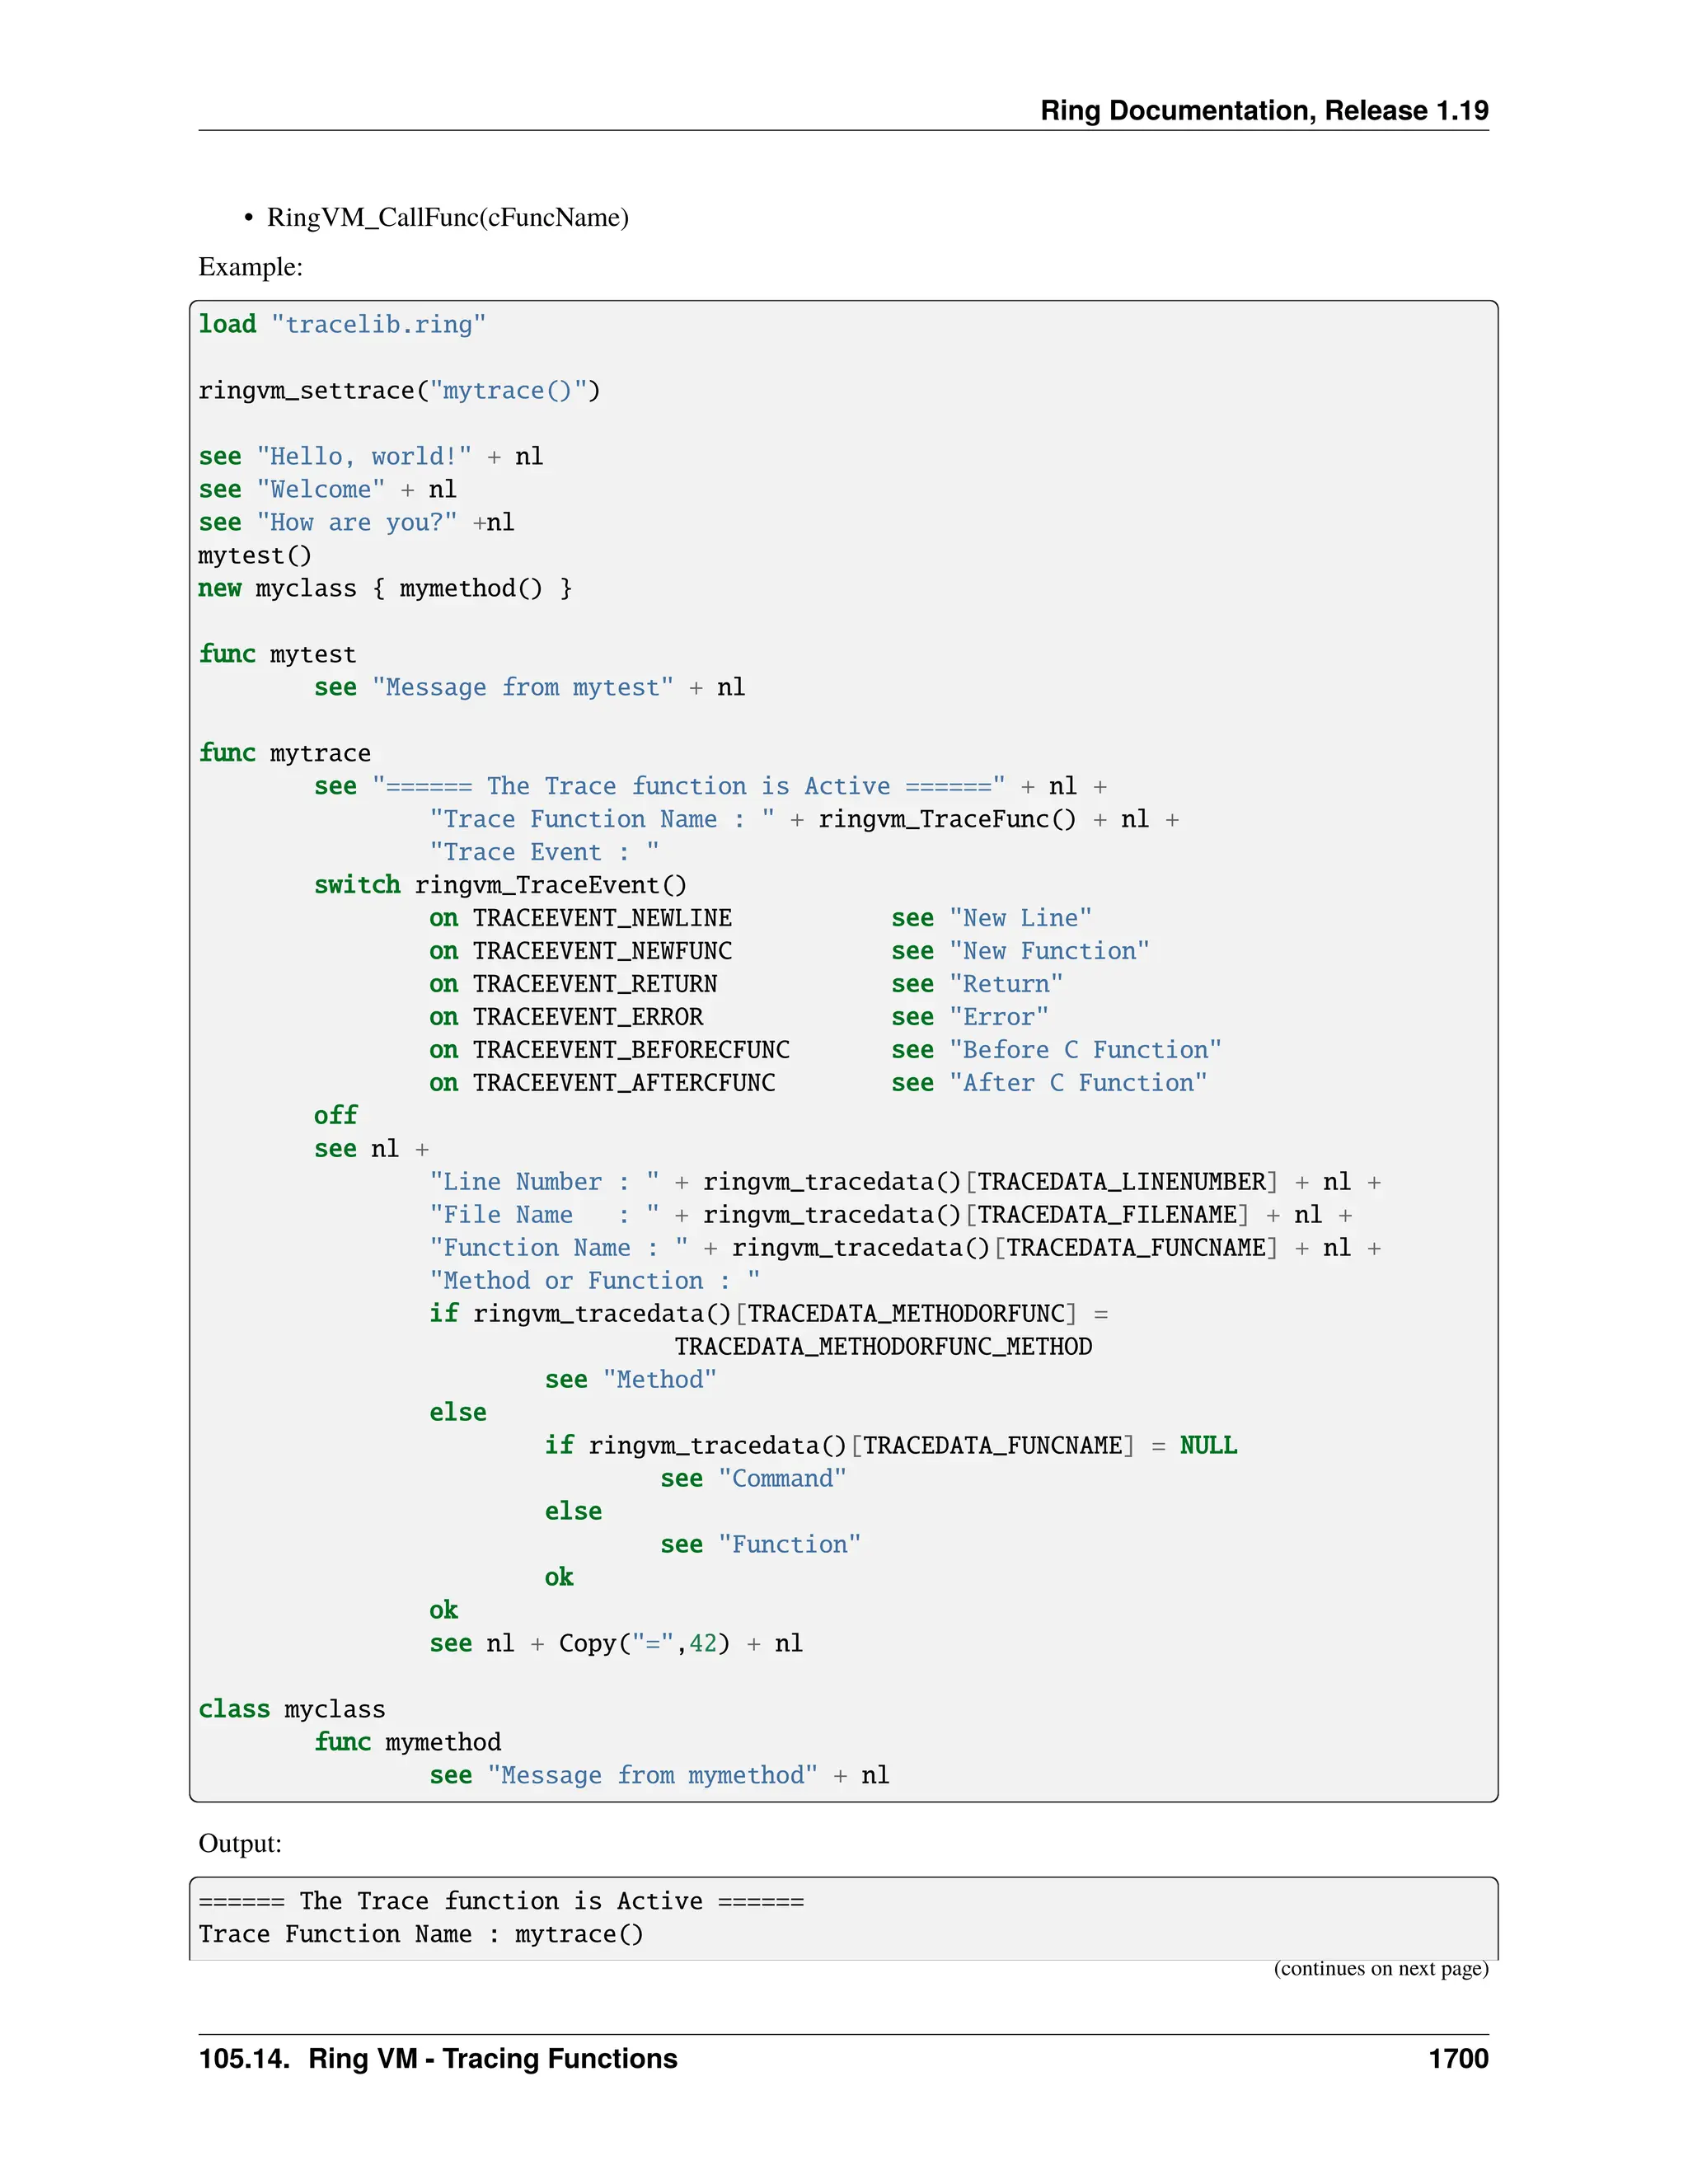This screenshot has width=1688, height=2184.
Task: Click the string "Return"
Action: 1006,984
